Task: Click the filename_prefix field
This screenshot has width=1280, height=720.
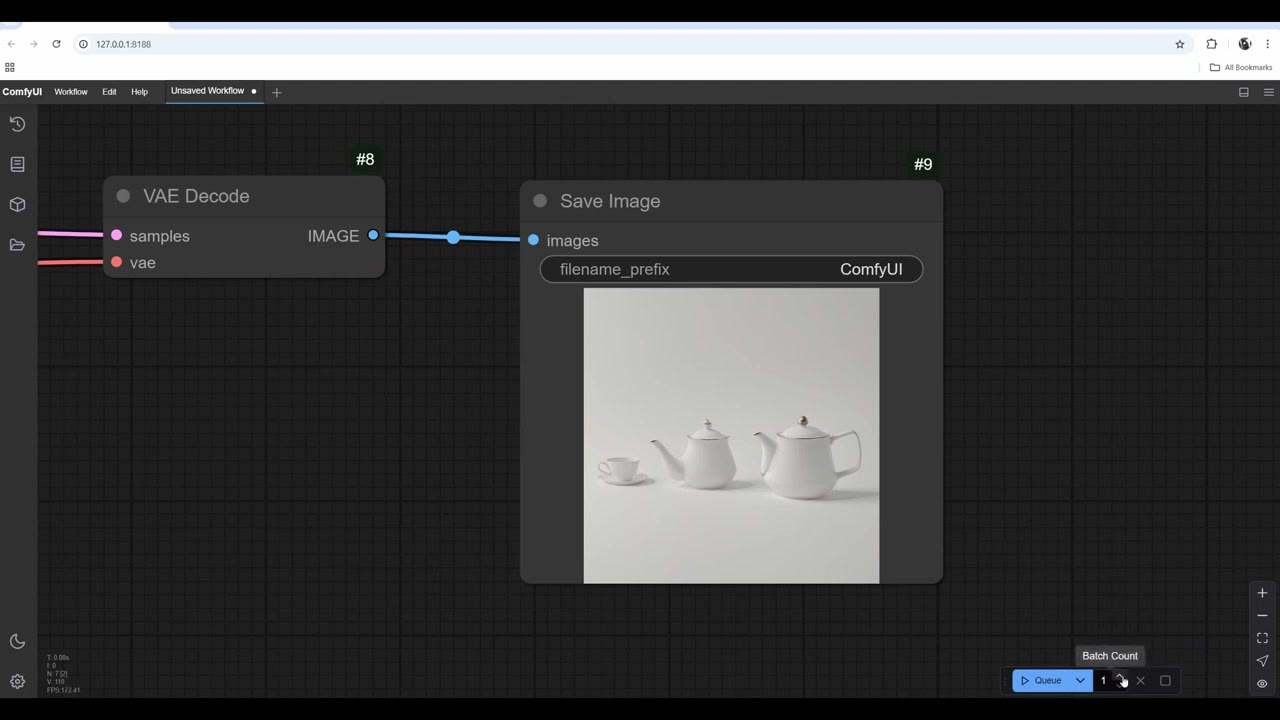Action: [x=731, y=269]
